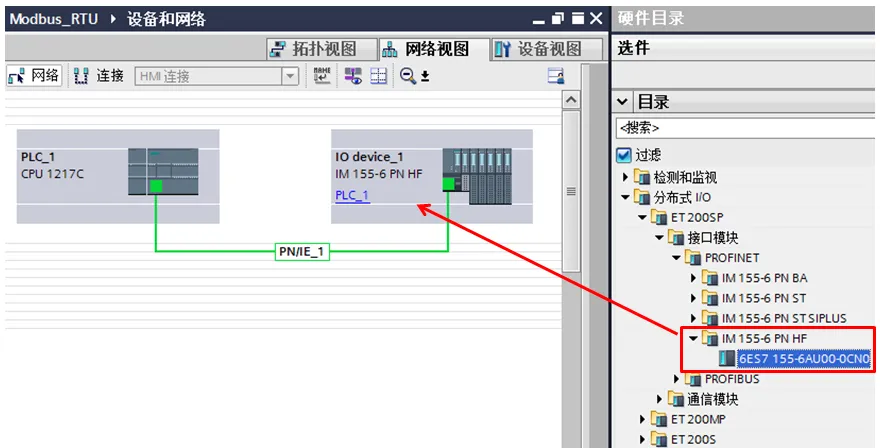The height and width of the screenshot is (448, 880).
Task: Click the PLC_1 assignment link on IO device_1
Action: tap(352, 195)
